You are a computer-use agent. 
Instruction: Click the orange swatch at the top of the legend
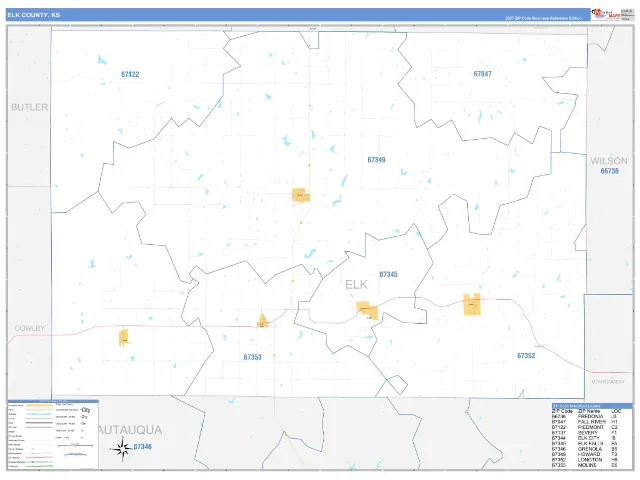pos(39,405)
